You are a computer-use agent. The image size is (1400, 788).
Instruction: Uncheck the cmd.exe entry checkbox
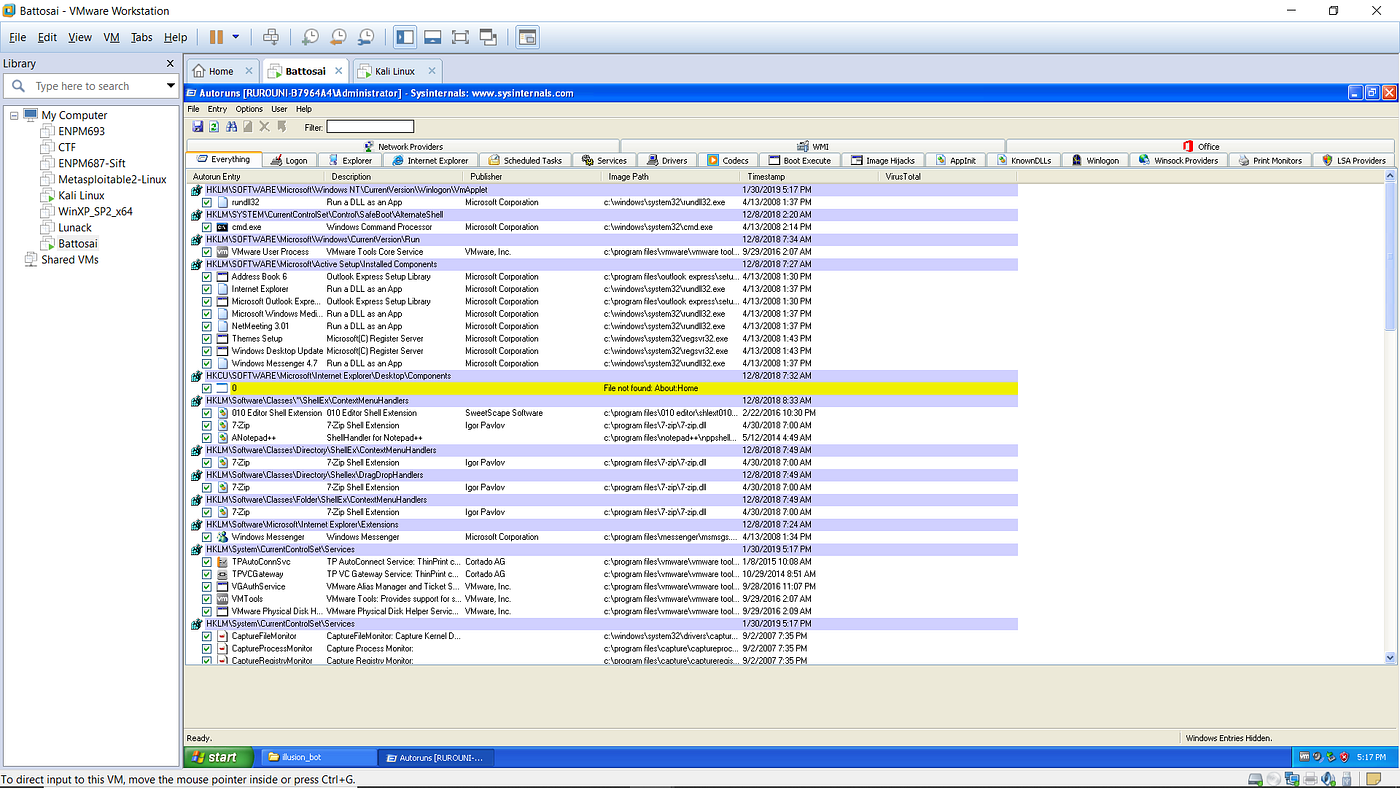tap(207, 227)
